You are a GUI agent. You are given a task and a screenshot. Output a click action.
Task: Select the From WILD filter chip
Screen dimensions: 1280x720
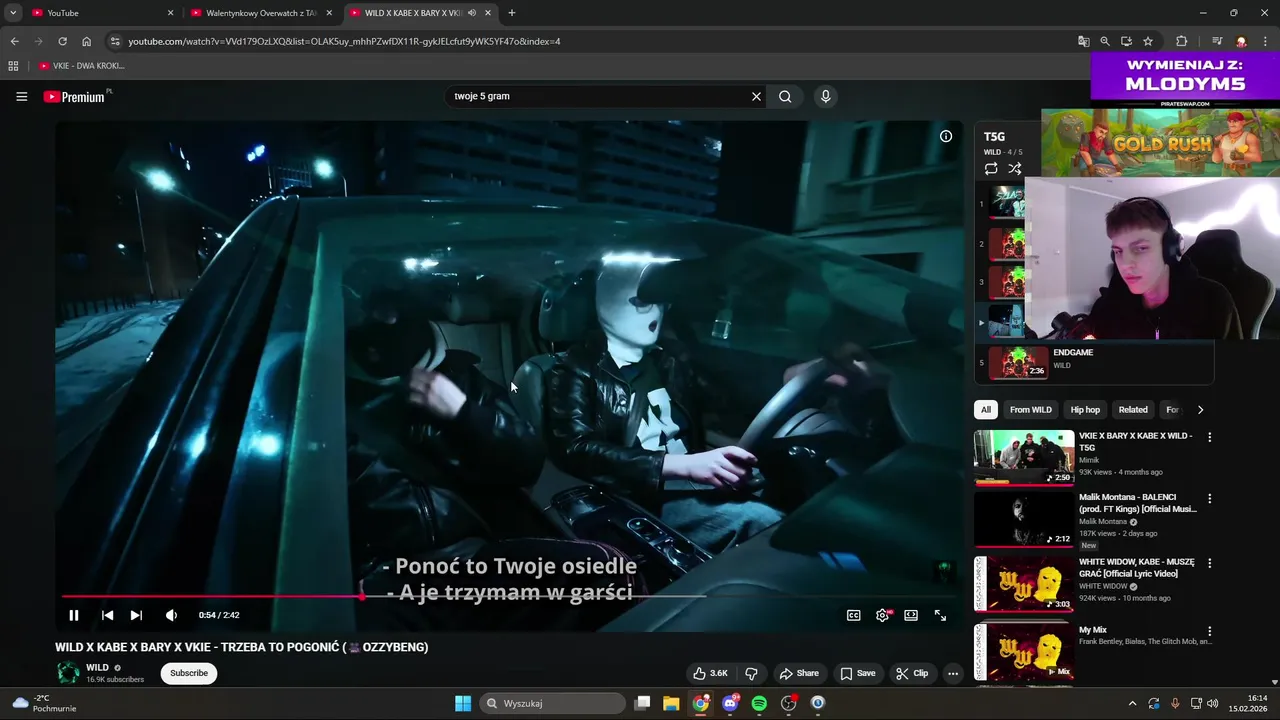1031,409
